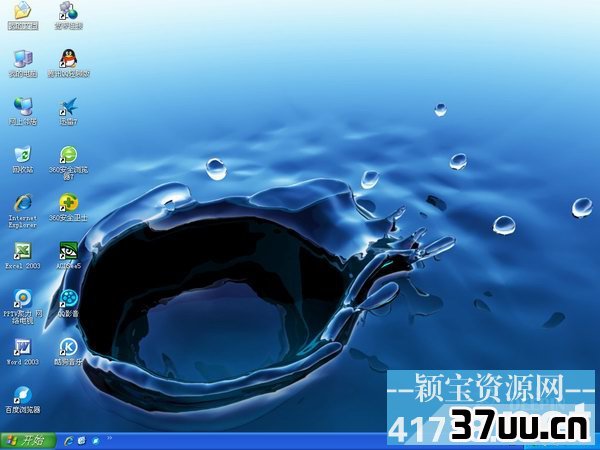
Task: Select the 我的电脑 (My Computer) icon
Action: click(x=21, y=58)
